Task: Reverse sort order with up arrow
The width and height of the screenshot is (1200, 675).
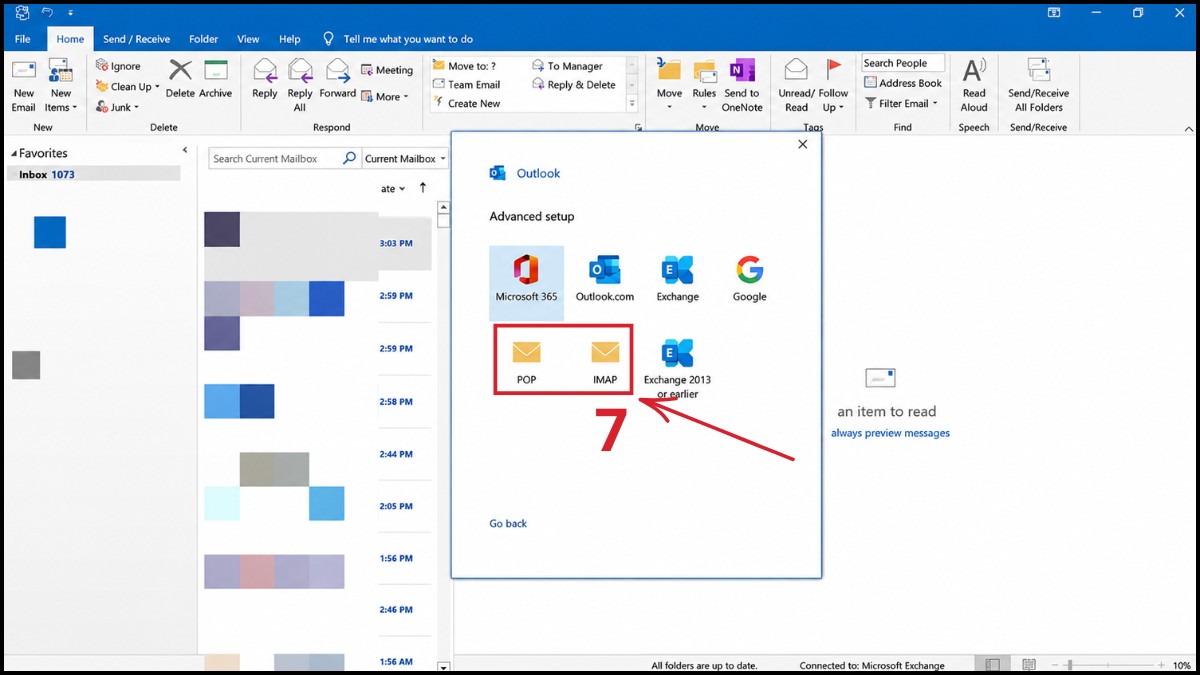Action: [423, 188]
